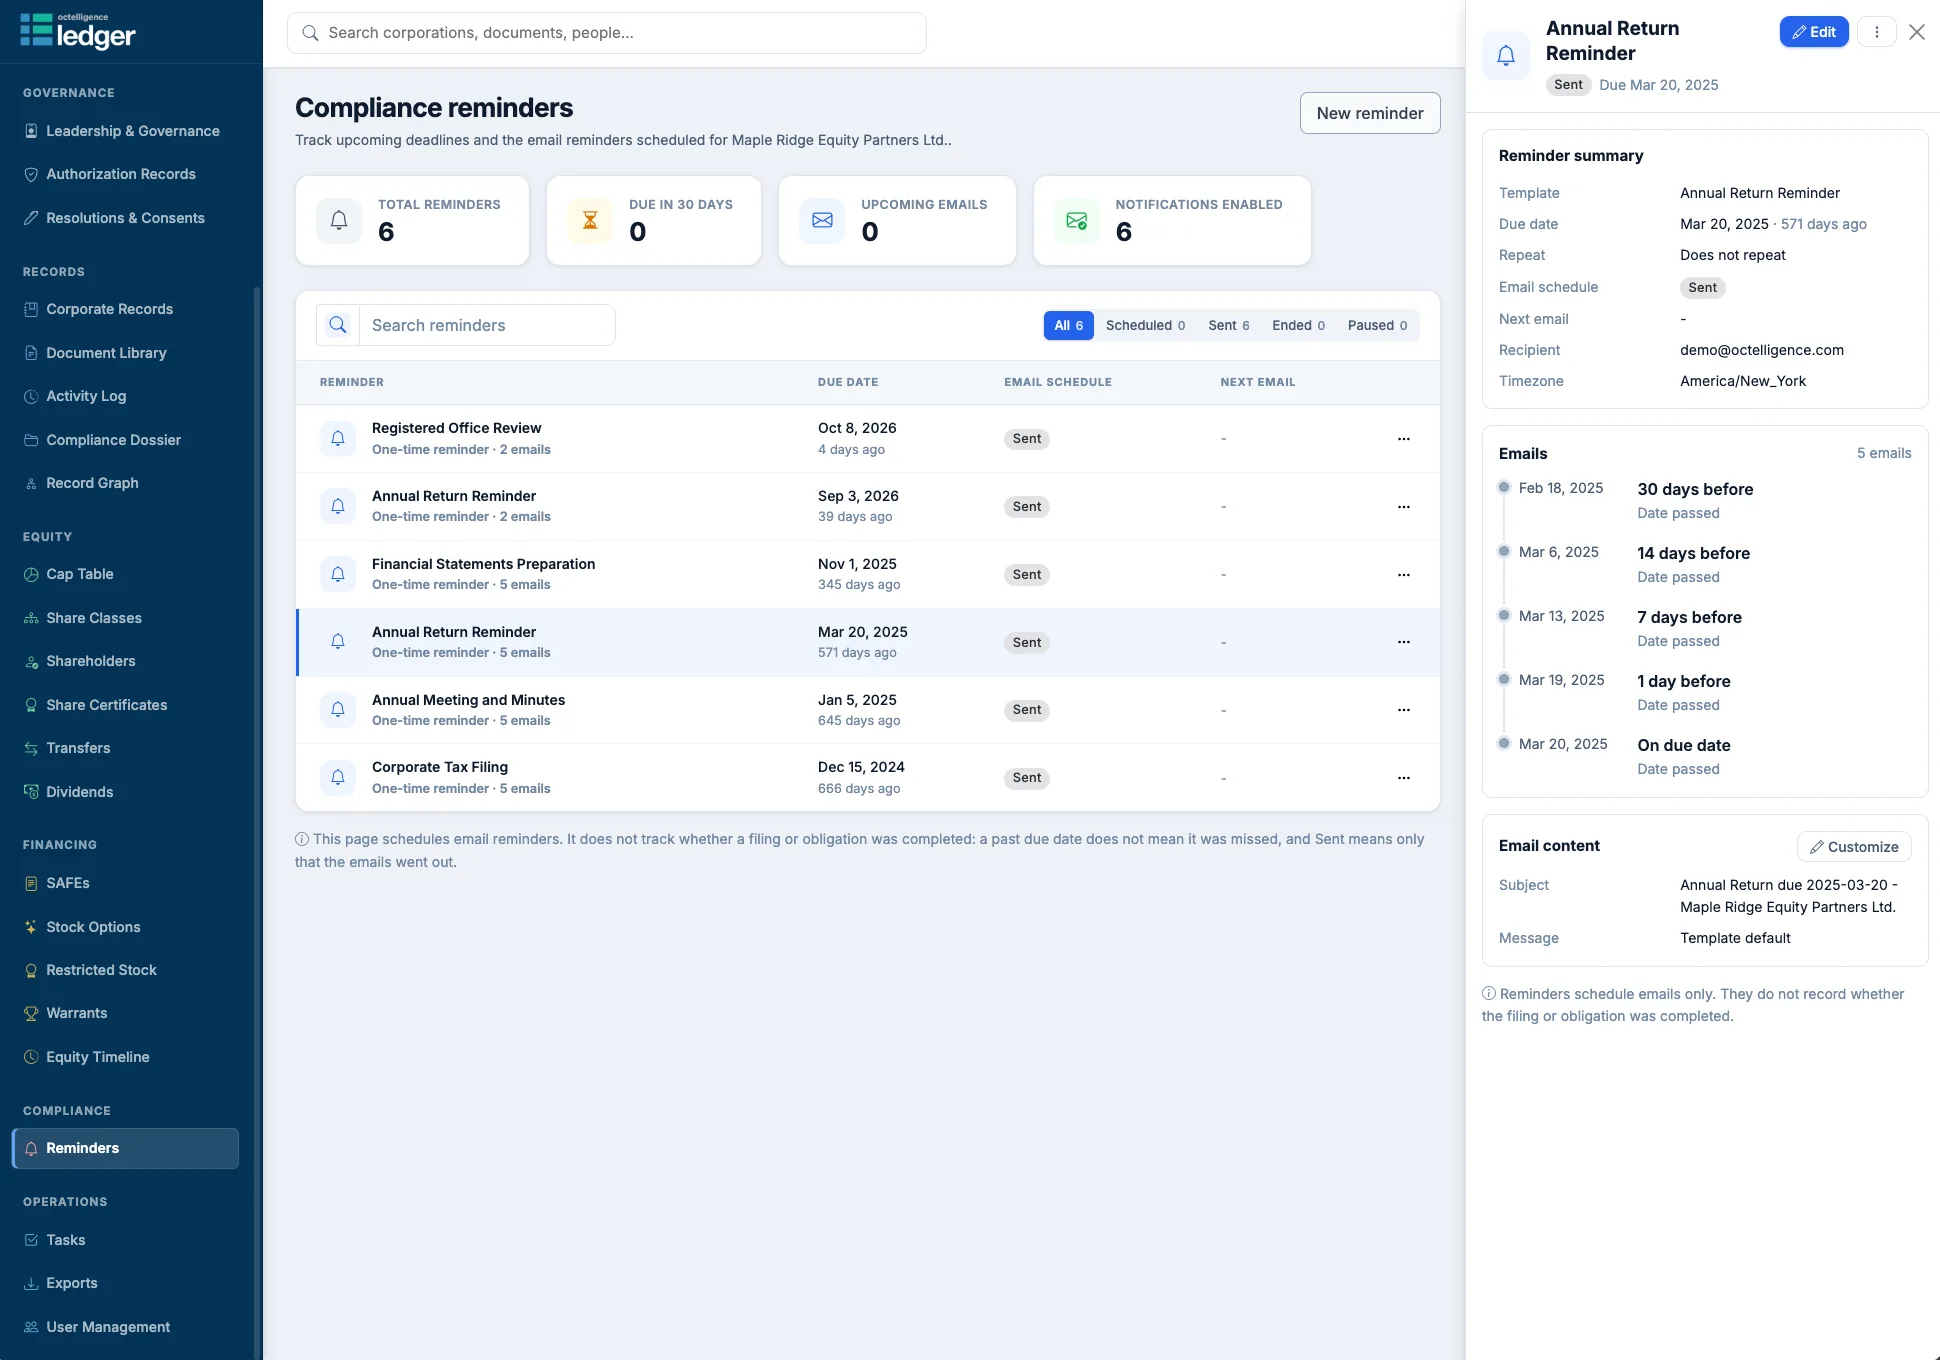Click the Total Reminders bell icon

pyautogui.click(x=339, y=220)
